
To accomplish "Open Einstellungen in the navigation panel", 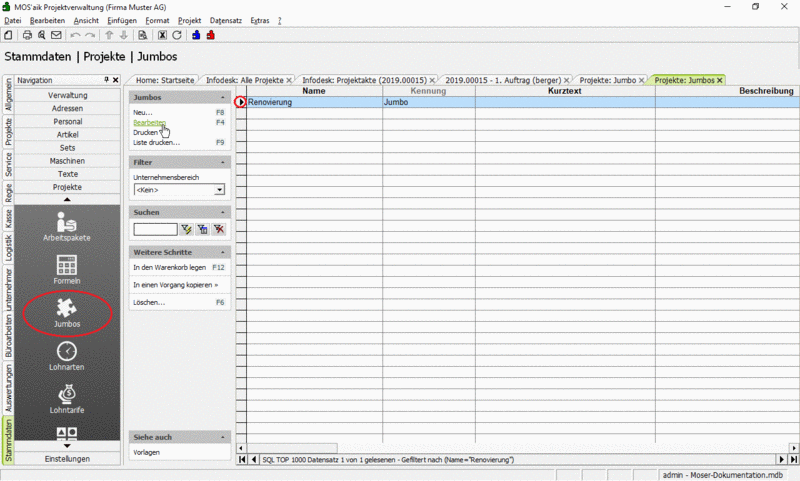I will click(x=67, y=459).
